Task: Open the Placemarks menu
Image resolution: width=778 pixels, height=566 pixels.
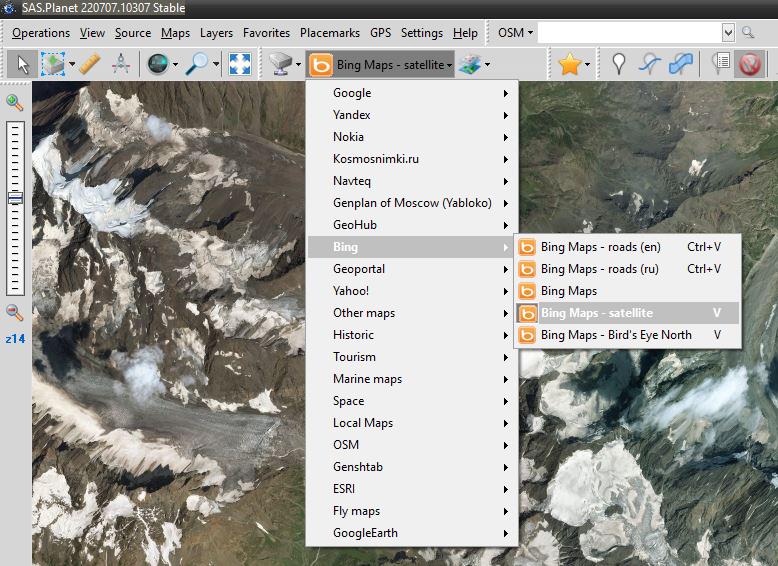Action: [x=330, y=33]
